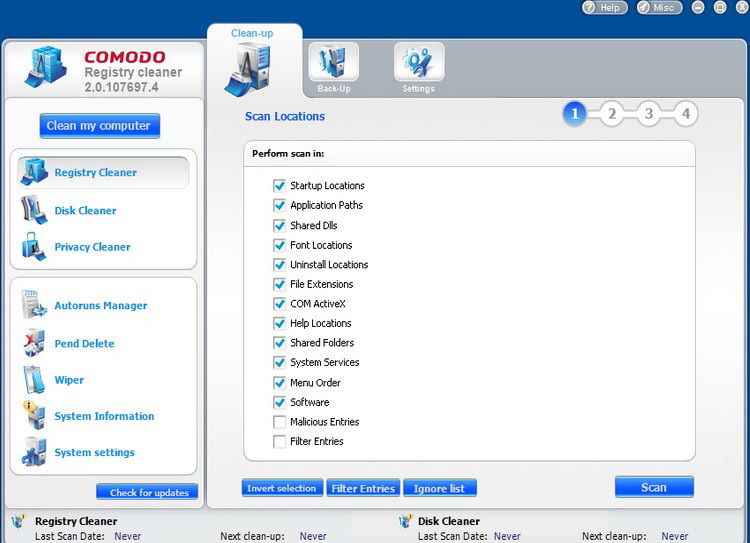Click the Pend Delete icon
This screenshot has height=543, width=750.
33,343
